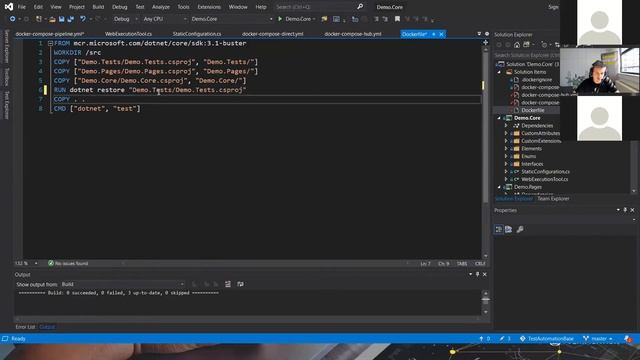Close the Properties panel

tap(632, 210)
